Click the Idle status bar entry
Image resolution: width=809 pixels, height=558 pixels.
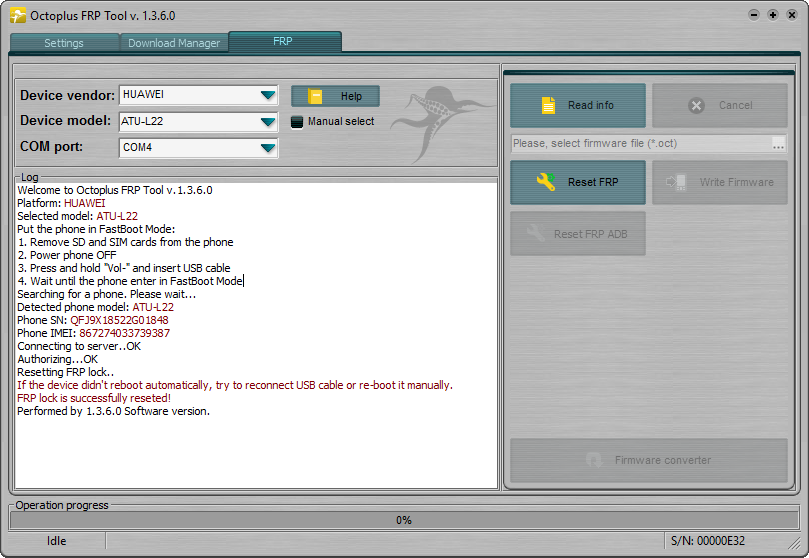[57, 541]
